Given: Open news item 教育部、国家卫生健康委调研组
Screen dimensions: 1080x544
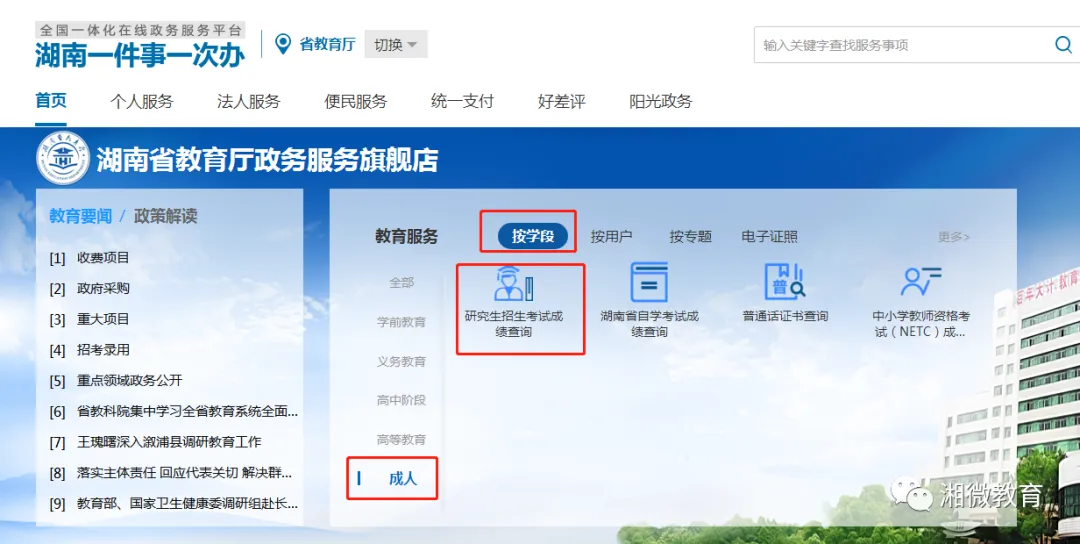Looking at the screenshot, I should pos(187,503).
